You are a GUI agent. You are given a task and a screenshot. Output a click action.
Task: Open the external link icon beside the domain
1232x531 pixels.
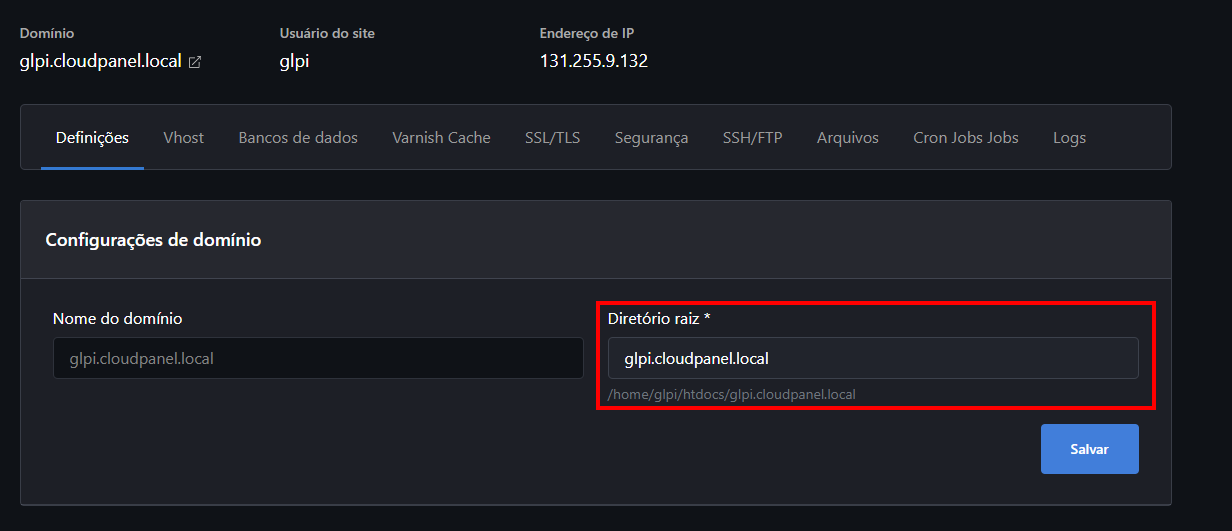(195, 62)
